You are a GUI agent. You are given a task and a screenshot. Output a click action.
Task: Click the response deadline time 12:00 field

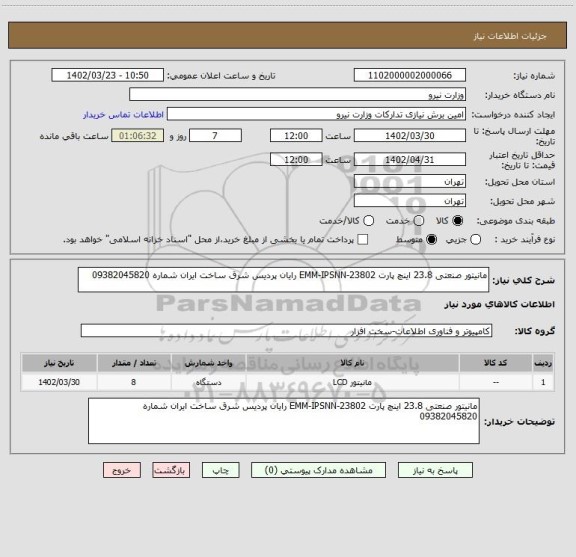[x=296, y=136]
